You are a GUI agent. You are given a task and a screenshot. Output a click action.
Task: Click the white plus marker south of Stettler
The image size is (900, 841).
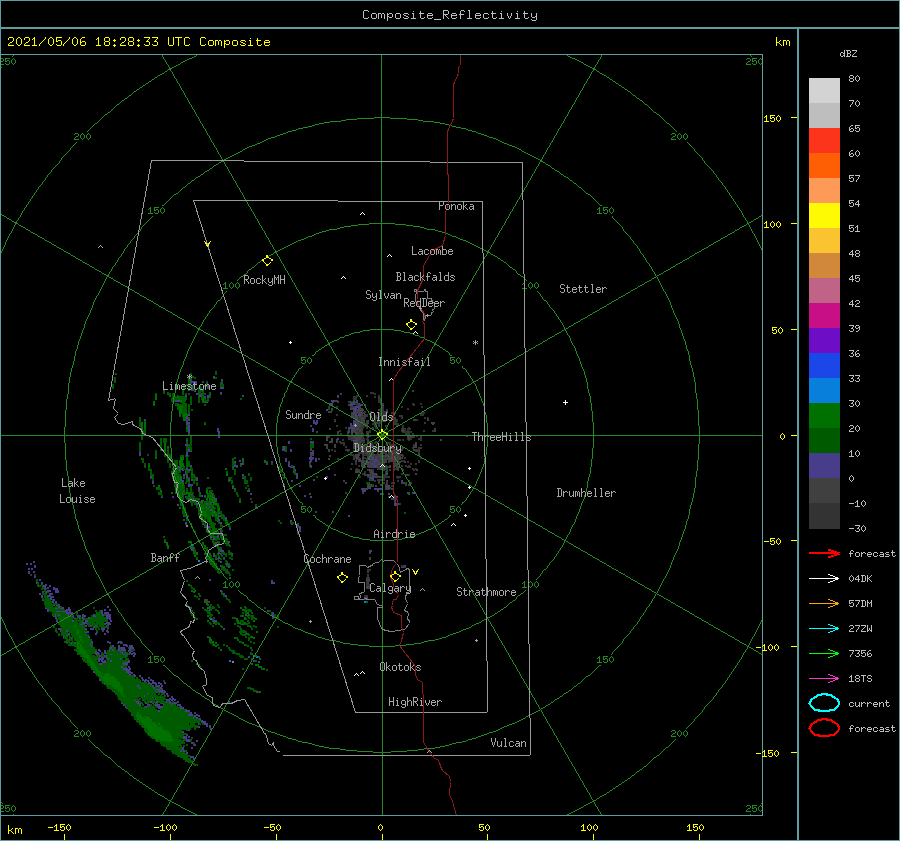565,402
